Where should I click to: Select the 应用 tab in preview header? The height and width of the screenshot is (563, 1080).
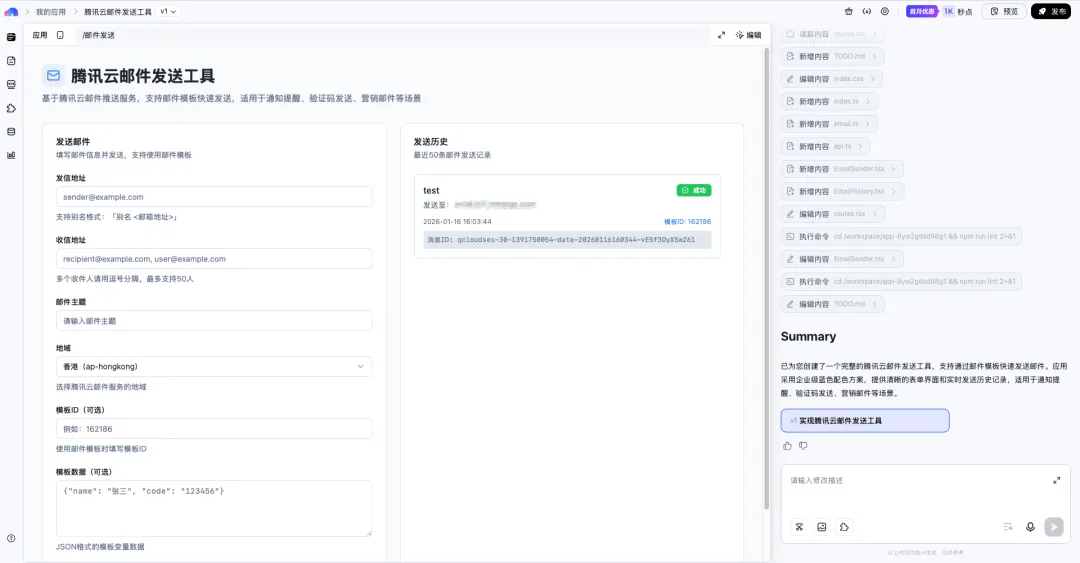[40, 35]
